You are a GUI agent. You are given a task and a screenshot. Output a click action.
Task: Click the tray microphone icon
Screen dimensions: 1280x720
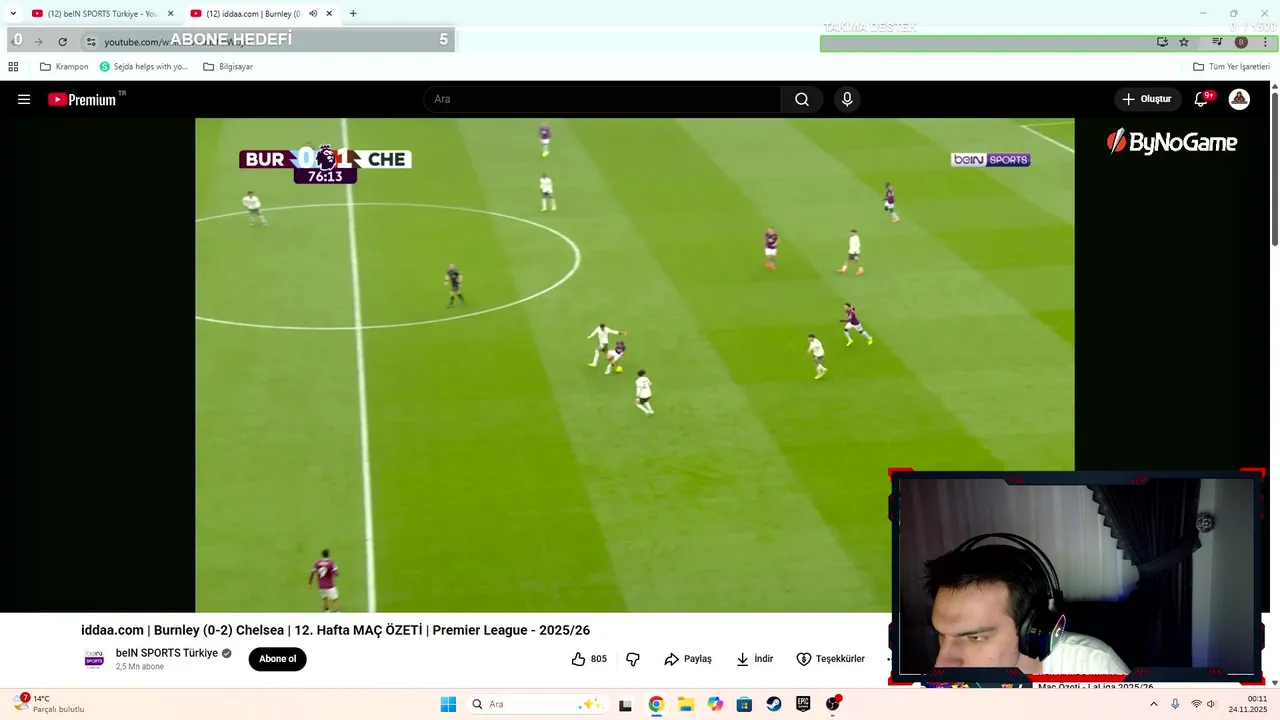(1175, 704)
